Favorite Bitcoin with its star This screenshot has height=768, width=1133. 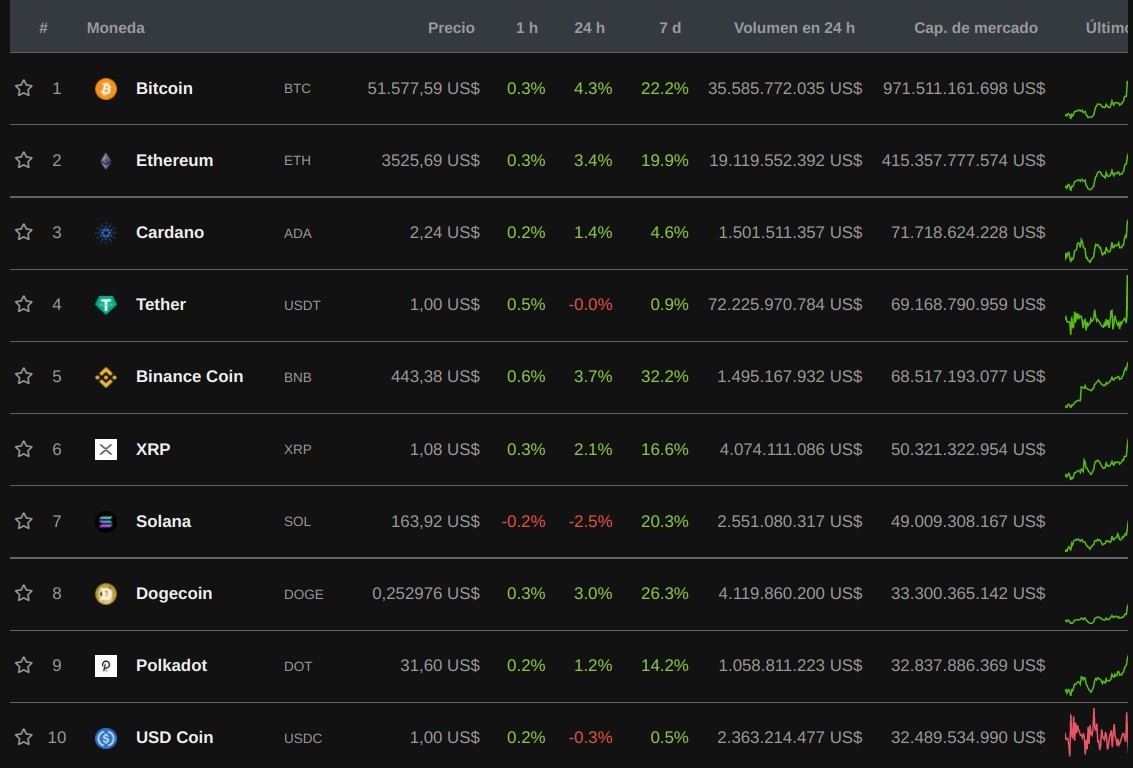(24, 88)
